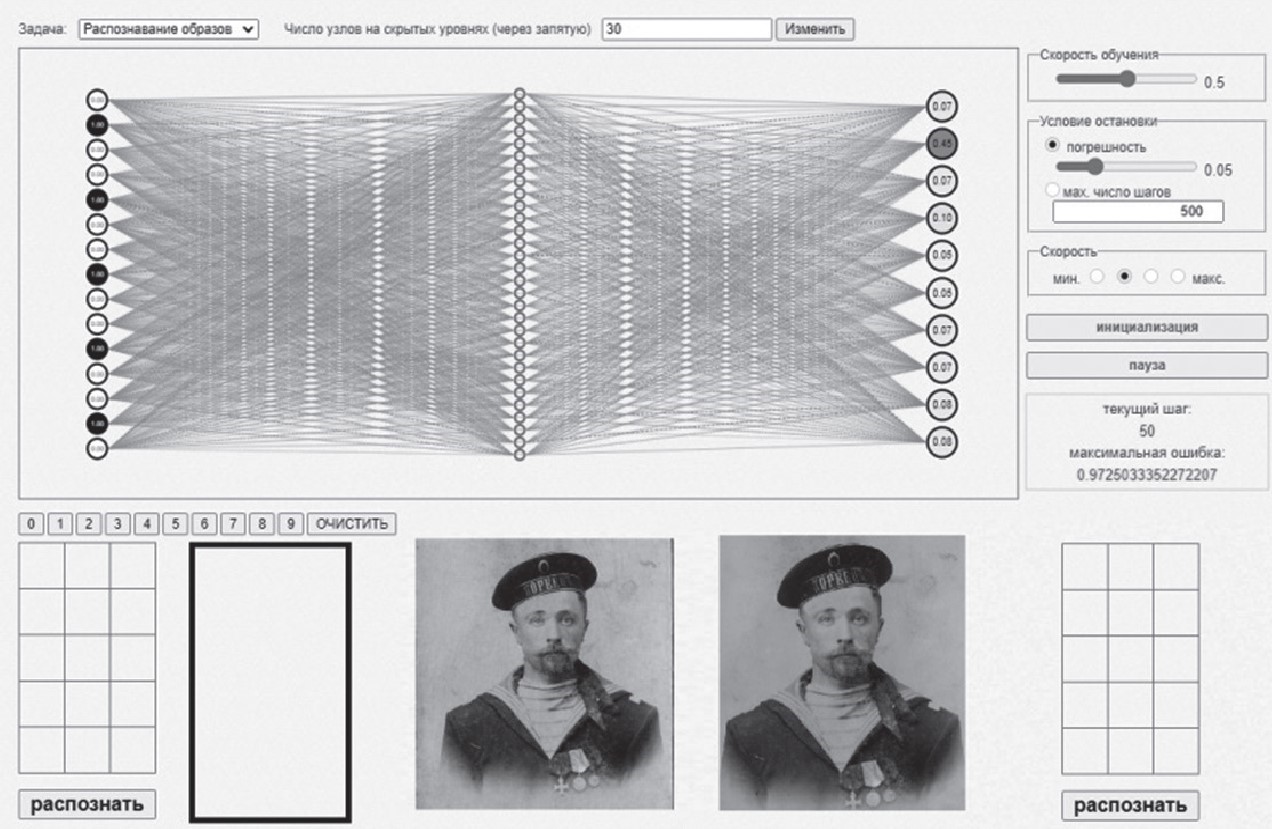The width and height of the screenshot is (1272, 829).
Task: Click the max steps field showing 500
Action: (x=1137, y=211)
